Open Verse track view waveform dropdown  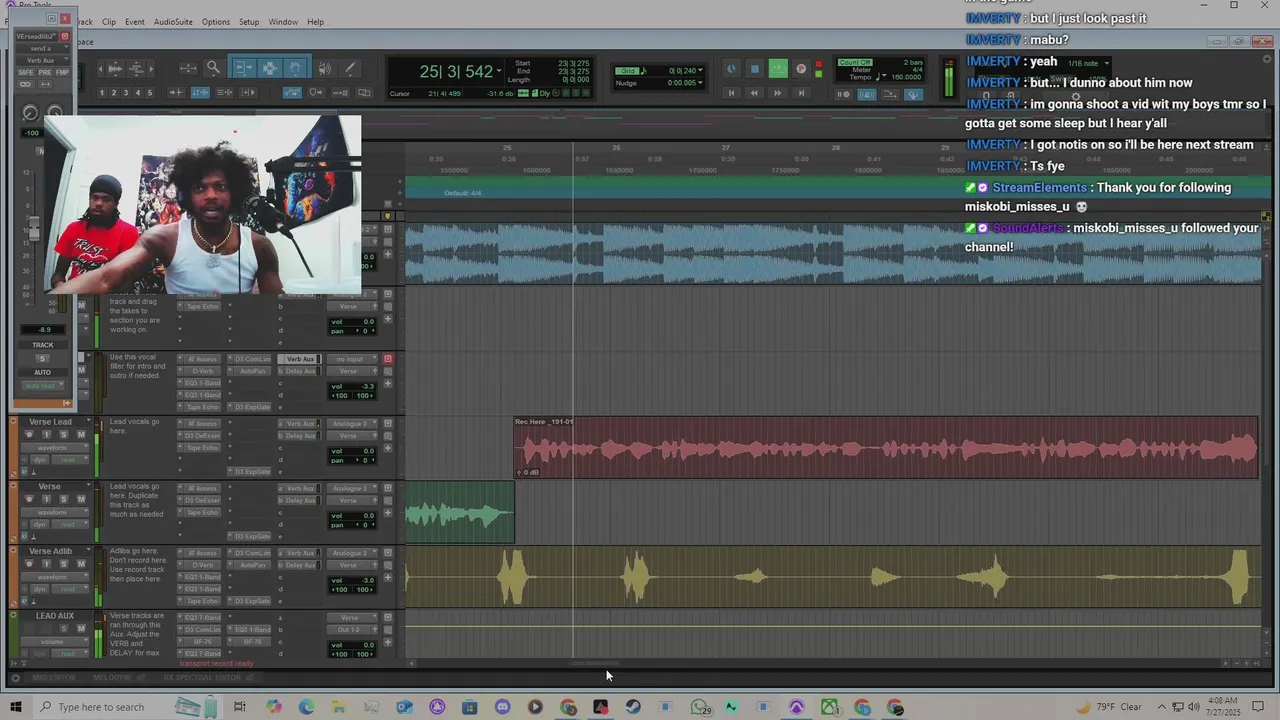click(x=55, y=512)
